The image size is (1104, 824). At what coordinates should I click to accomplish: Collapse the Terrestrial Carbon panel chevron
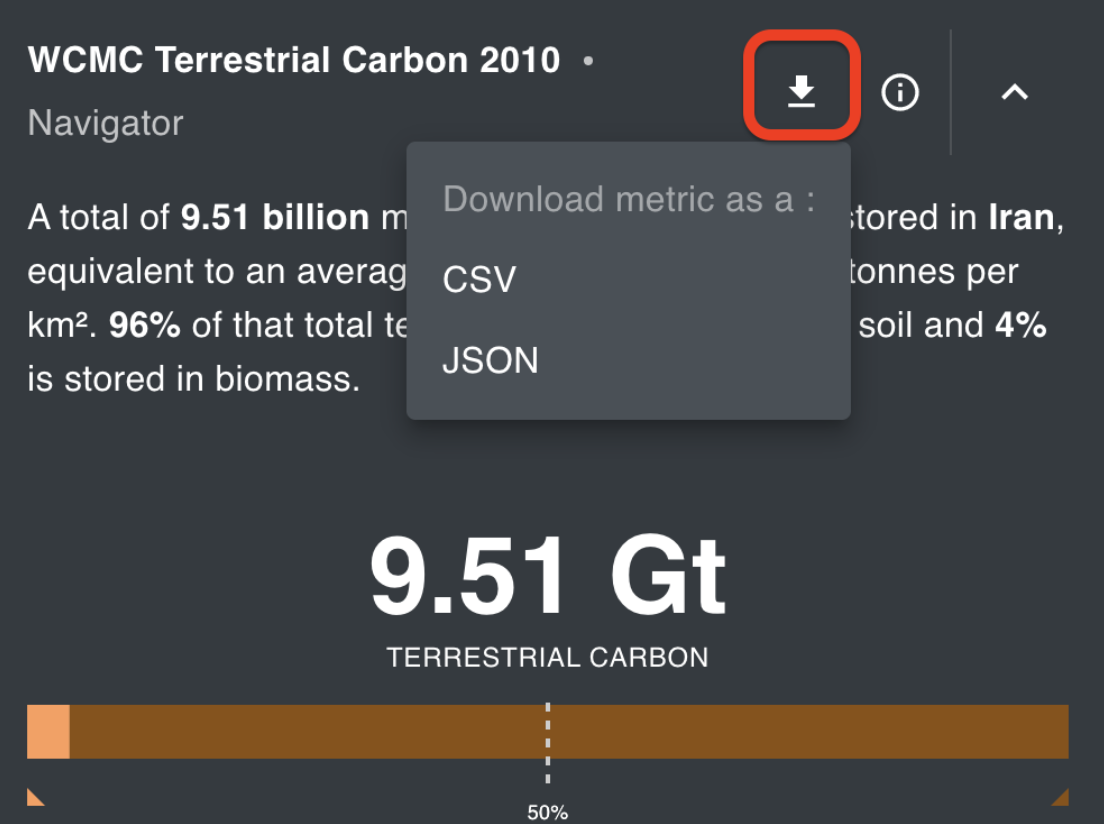[1014, 93]
